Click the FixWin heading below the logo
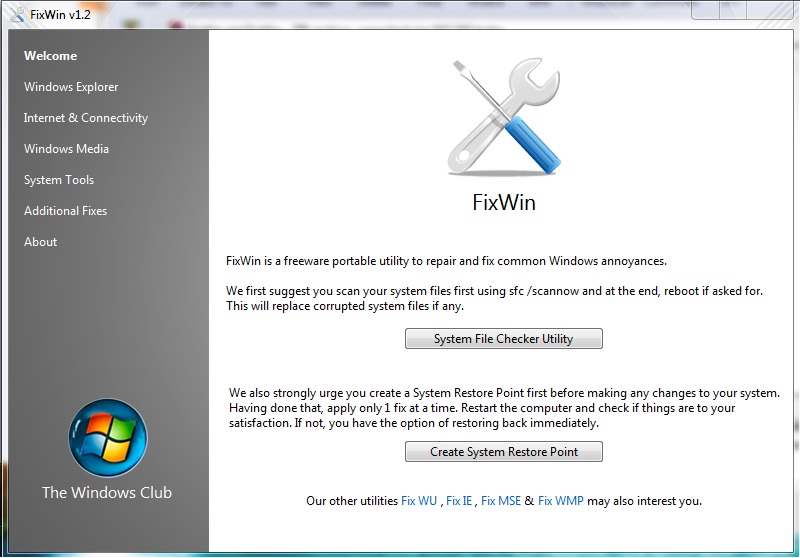The height and width of the screenshot is (558, 800). pos(504,202)
